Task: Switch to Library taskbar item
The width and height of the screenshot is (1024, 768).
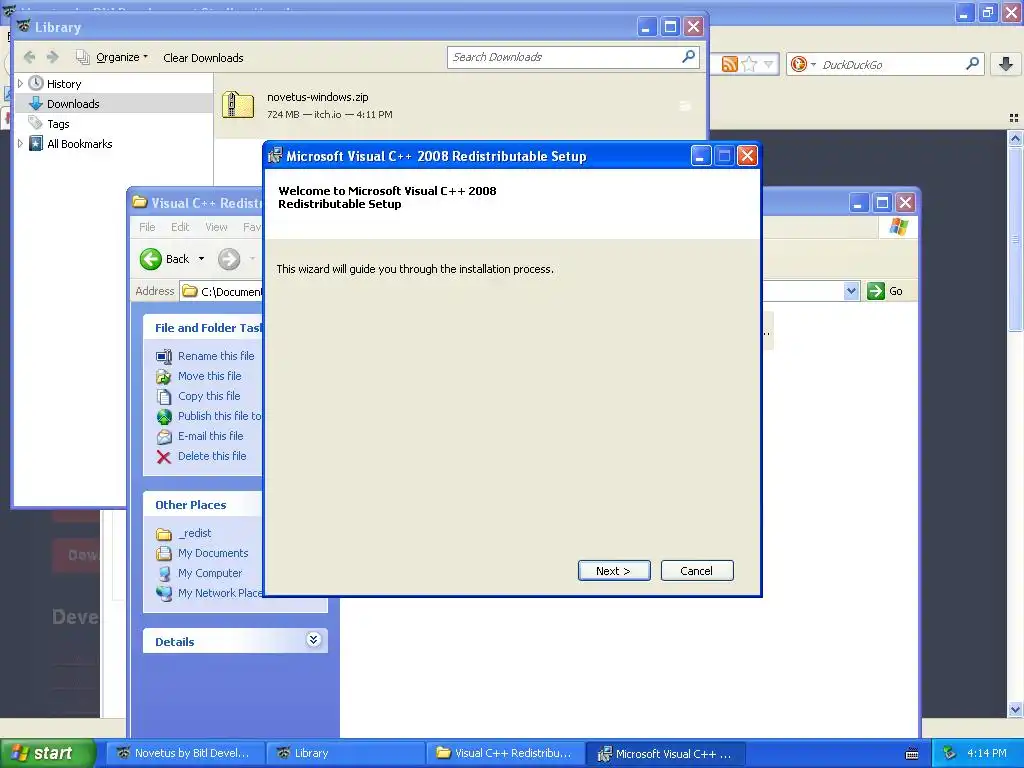Action: (345, 754)
